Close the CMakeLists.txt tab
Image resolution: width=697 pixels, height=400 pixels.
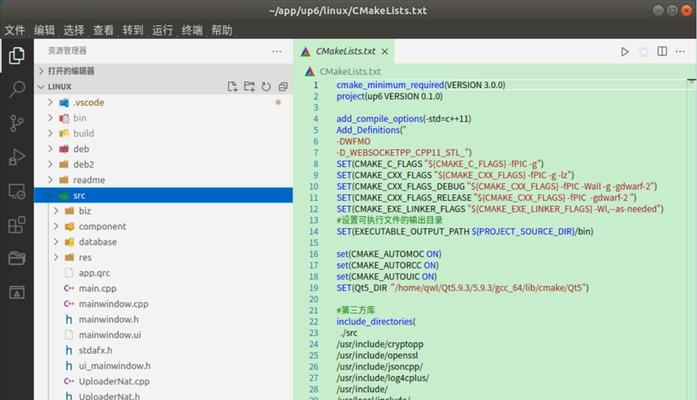(x=385, y=52)
